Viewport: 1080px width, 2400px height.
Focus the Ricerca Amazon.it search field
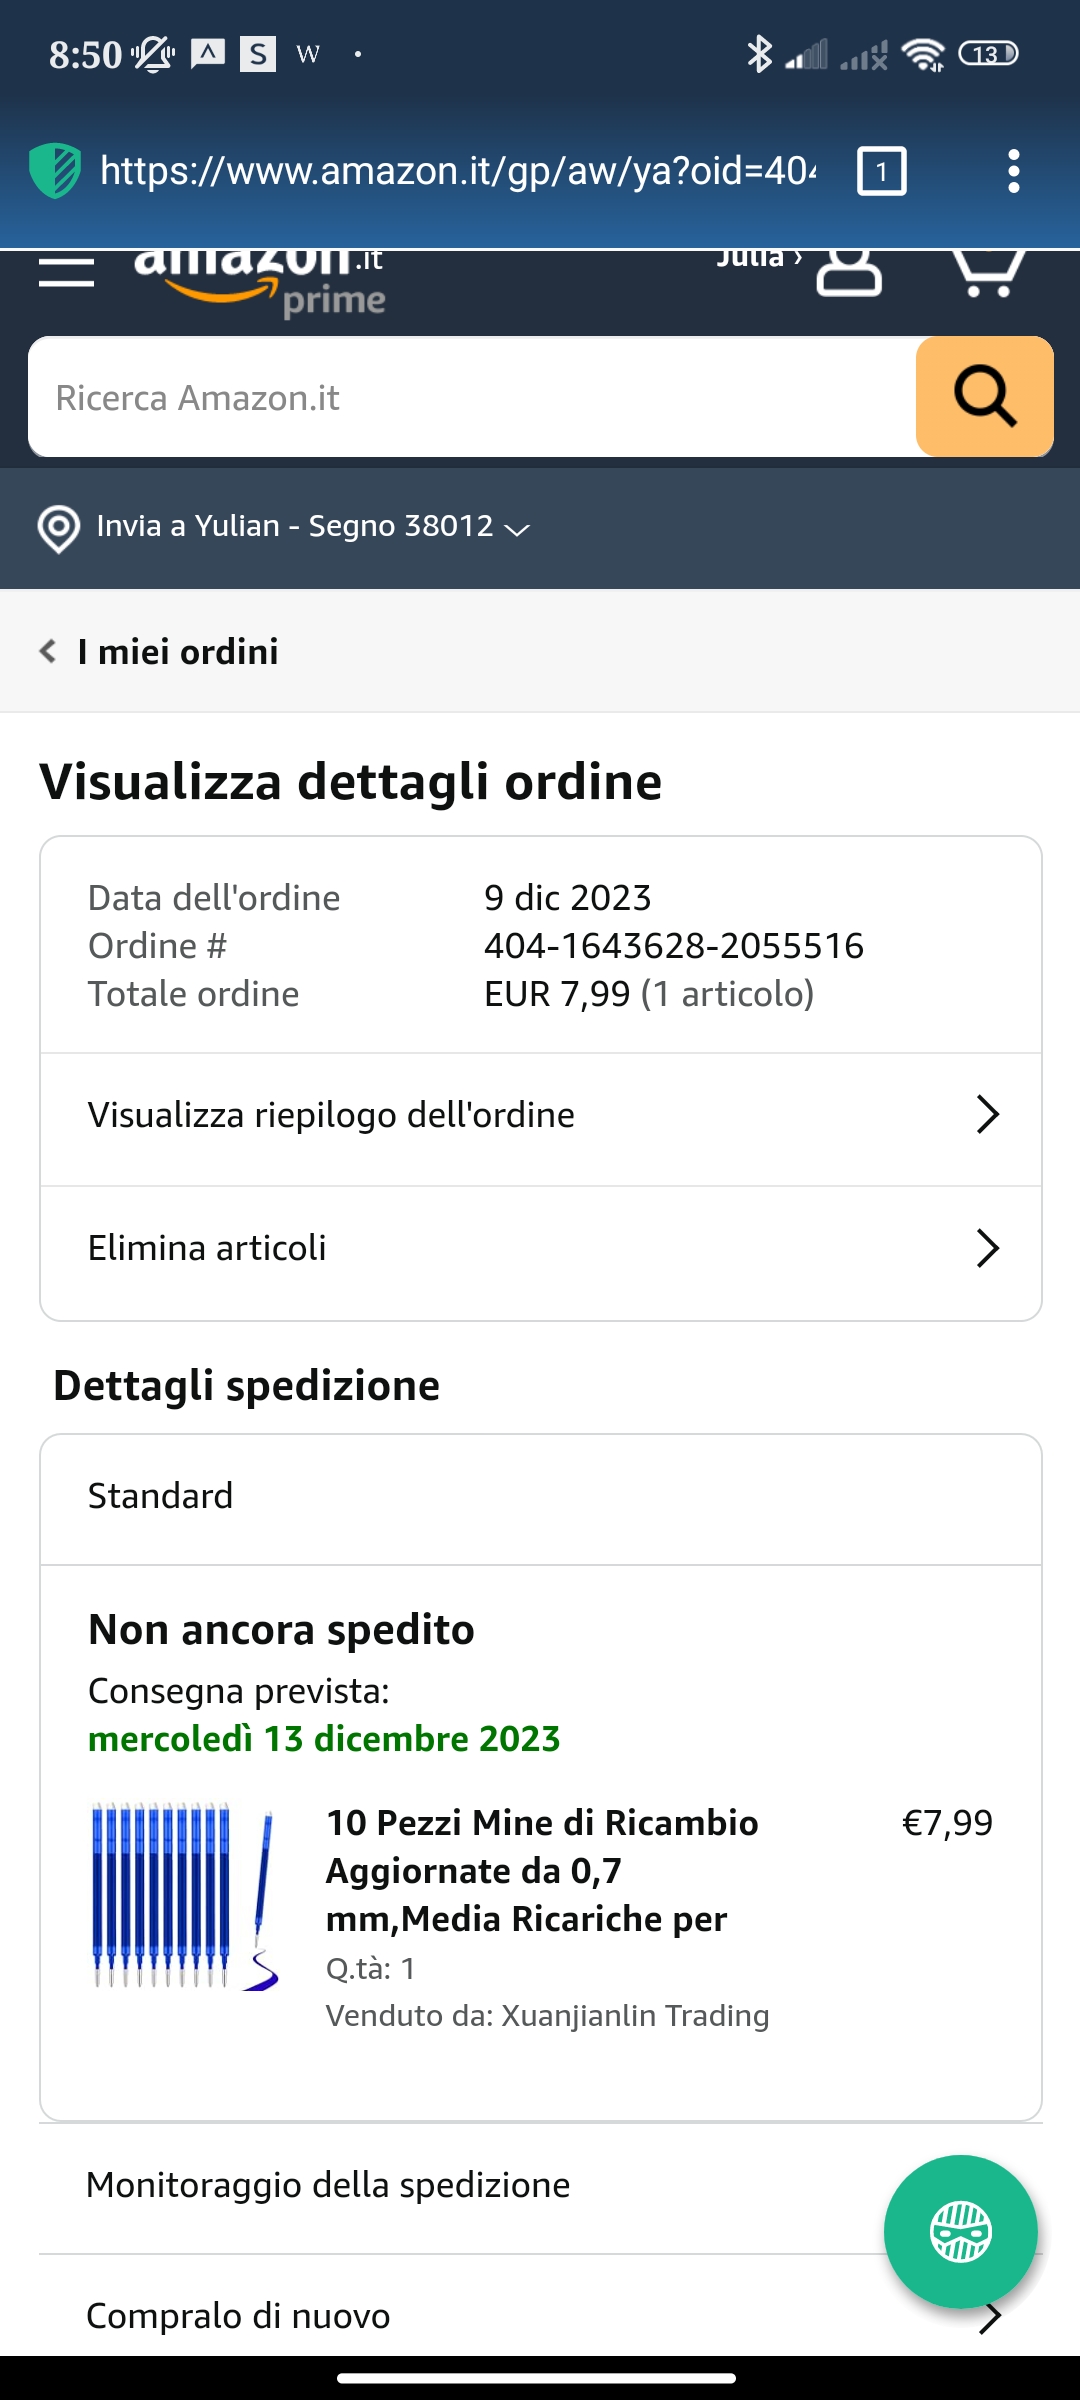click(x=472, y=397)
